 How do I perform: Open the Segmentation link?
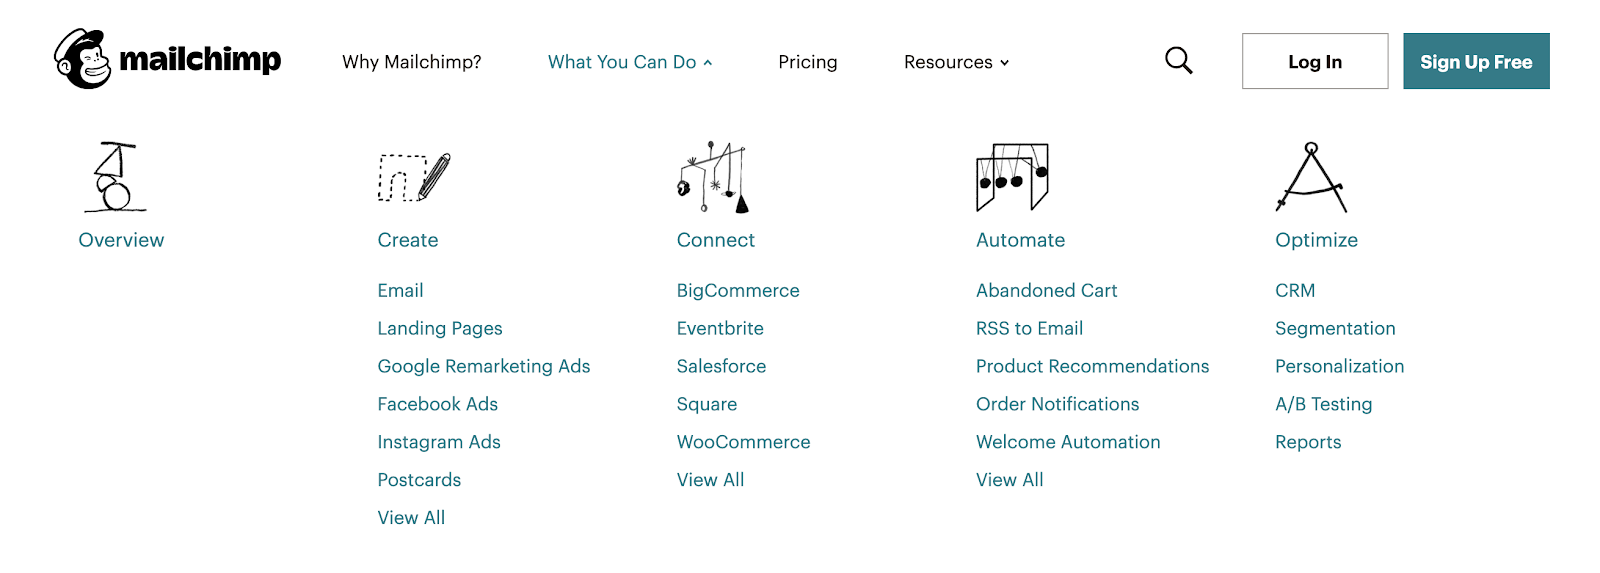point(1335,328)
